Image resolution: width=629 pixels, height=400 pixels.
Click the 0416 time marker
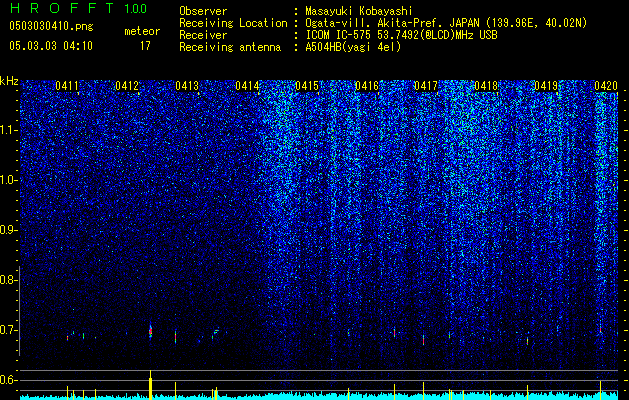pyautogui.click(x=367, y=86)
